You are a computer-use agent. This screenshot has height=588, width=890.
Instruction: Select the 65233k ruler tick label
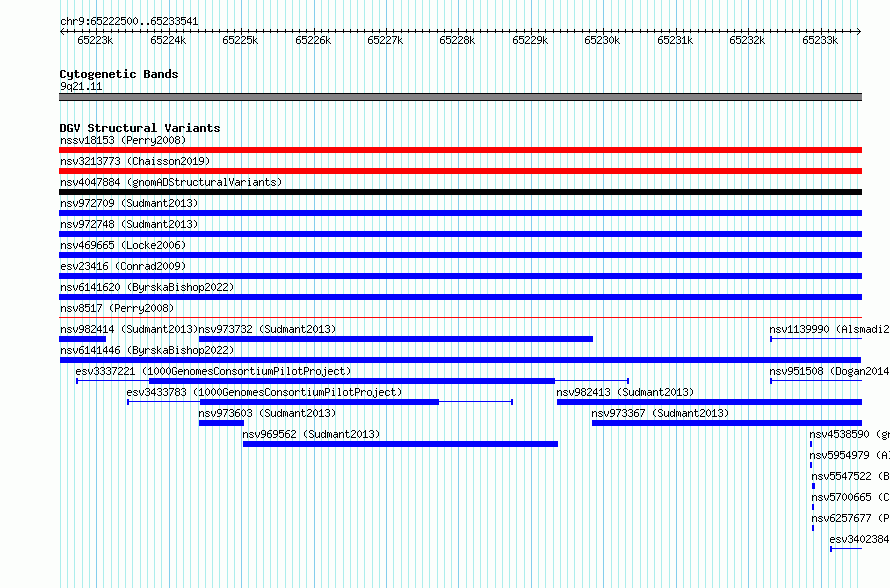click(820, 40)
